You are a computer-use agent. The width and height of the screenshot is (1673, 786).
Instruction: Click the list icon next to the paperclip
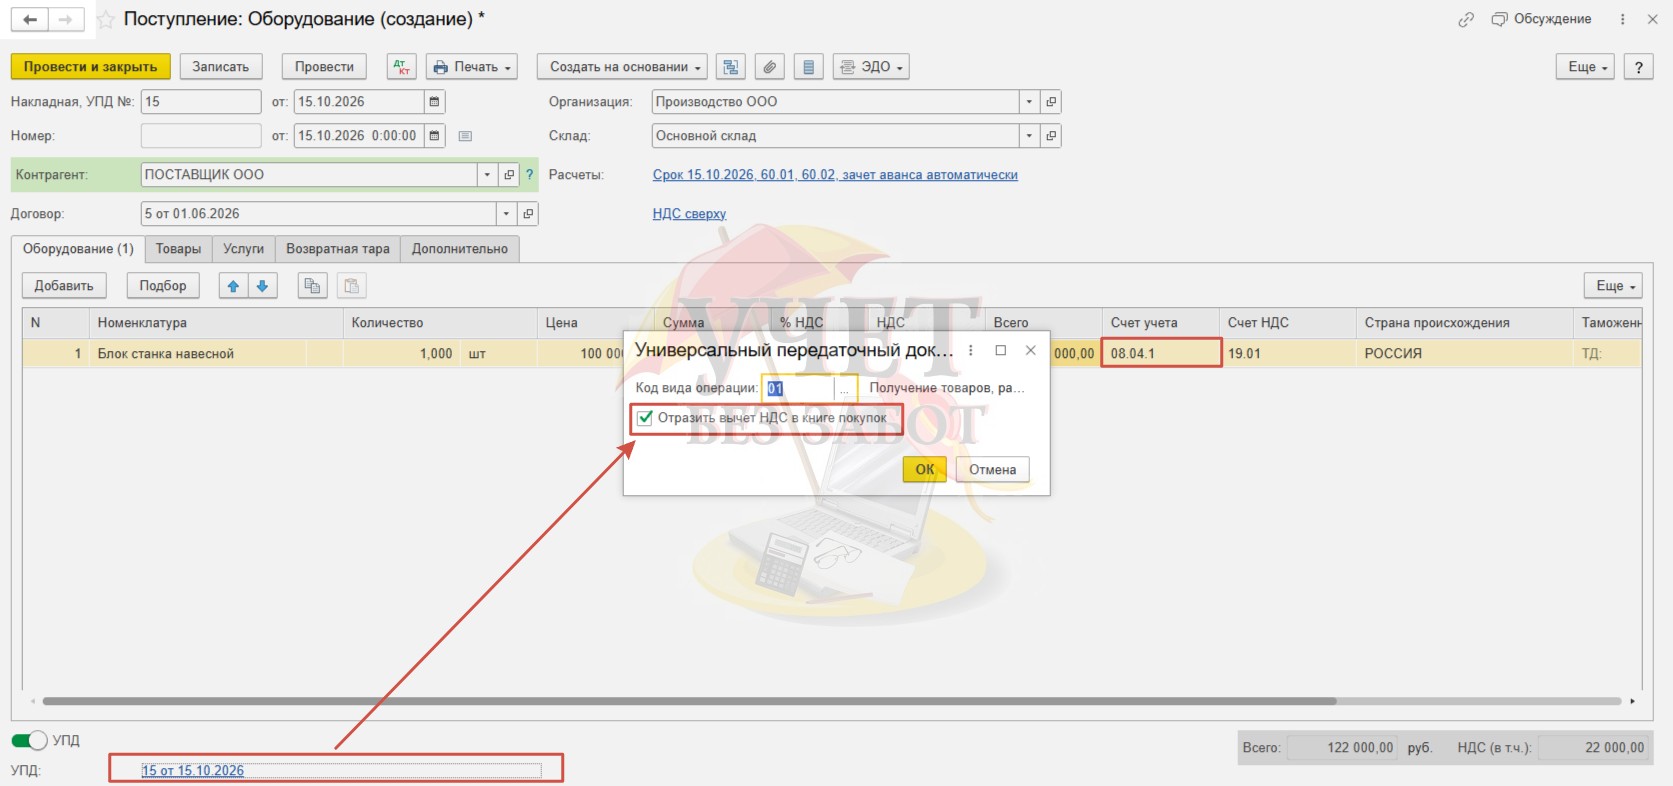point(808,67)
